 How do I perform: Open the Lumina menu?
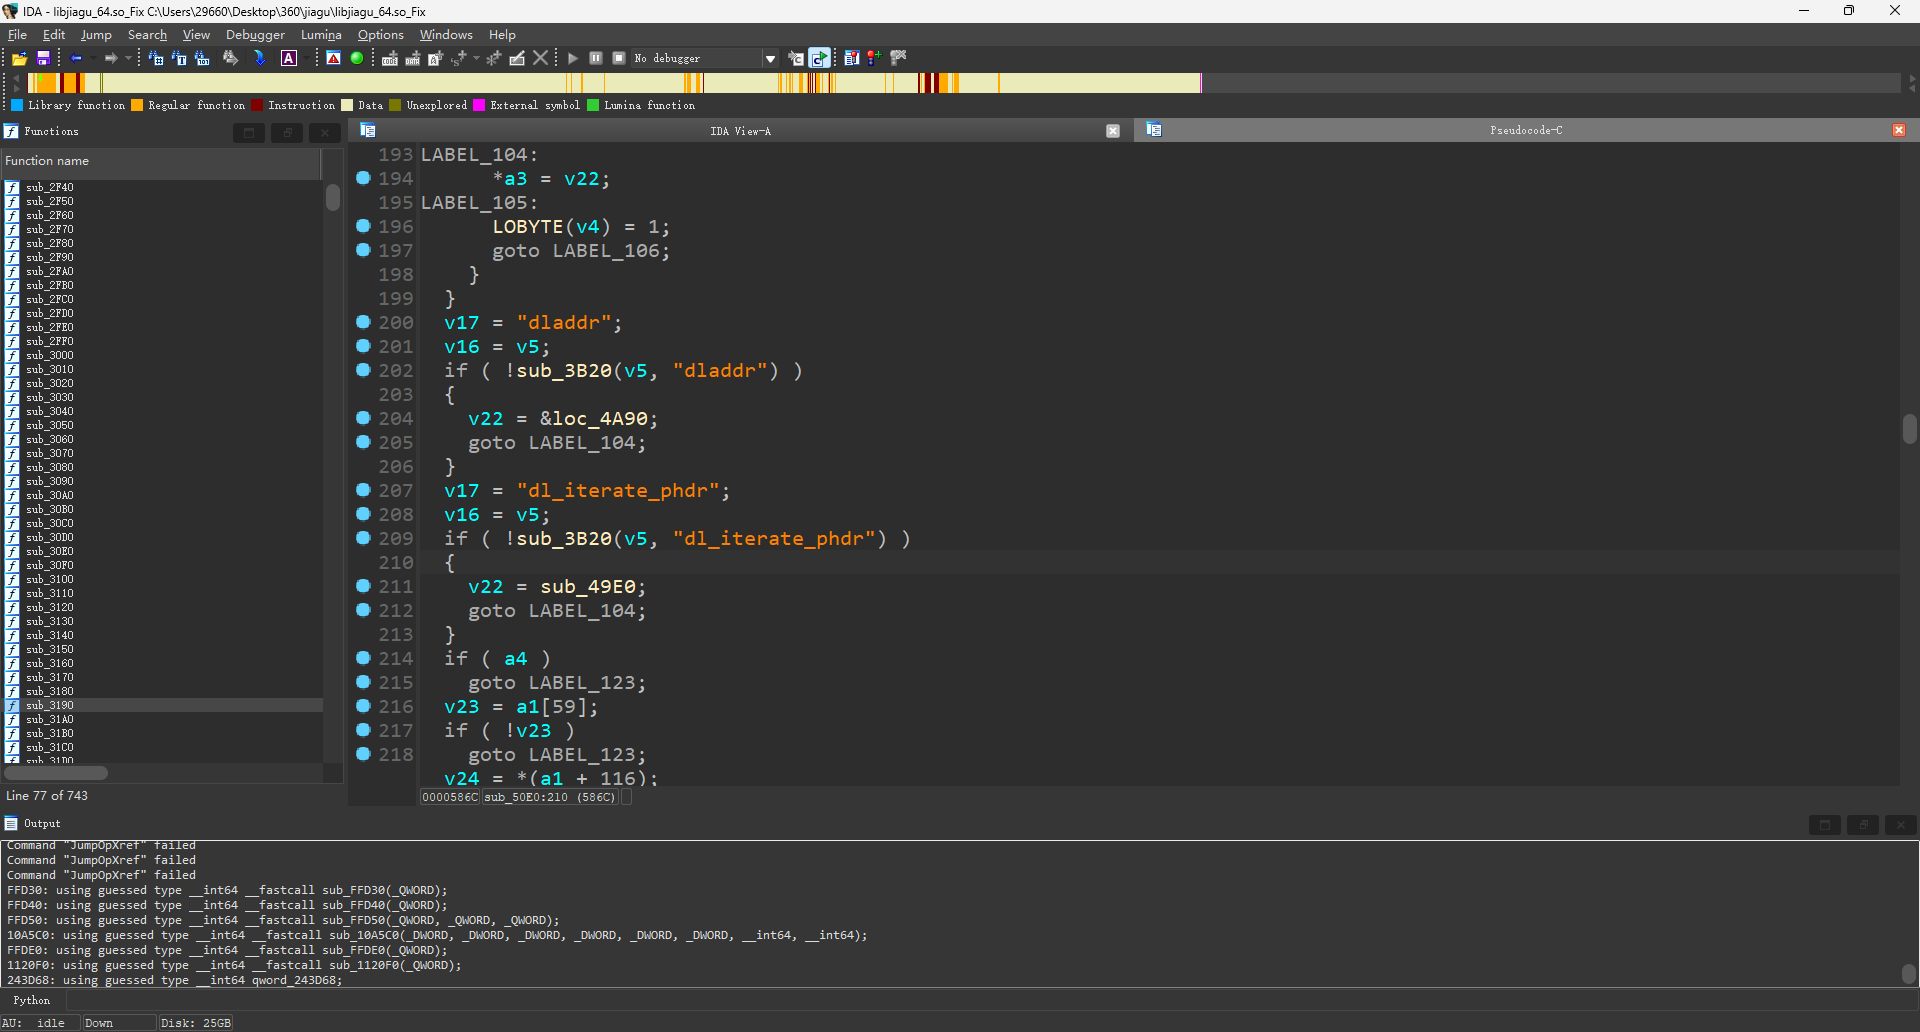tap(321, 34)
